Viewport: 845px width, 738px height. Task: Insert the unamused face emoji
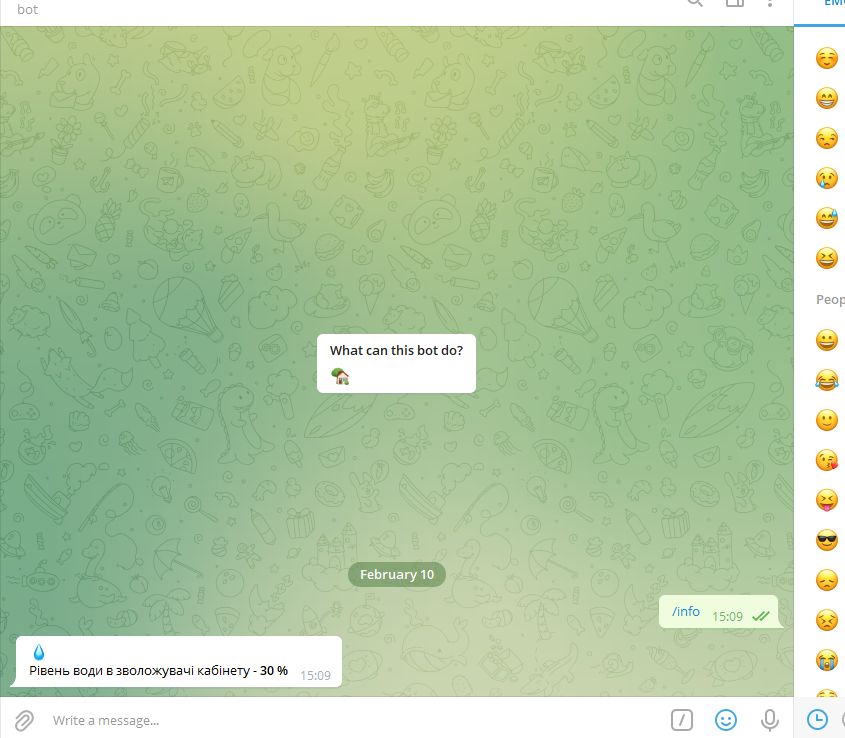(827, 138)
